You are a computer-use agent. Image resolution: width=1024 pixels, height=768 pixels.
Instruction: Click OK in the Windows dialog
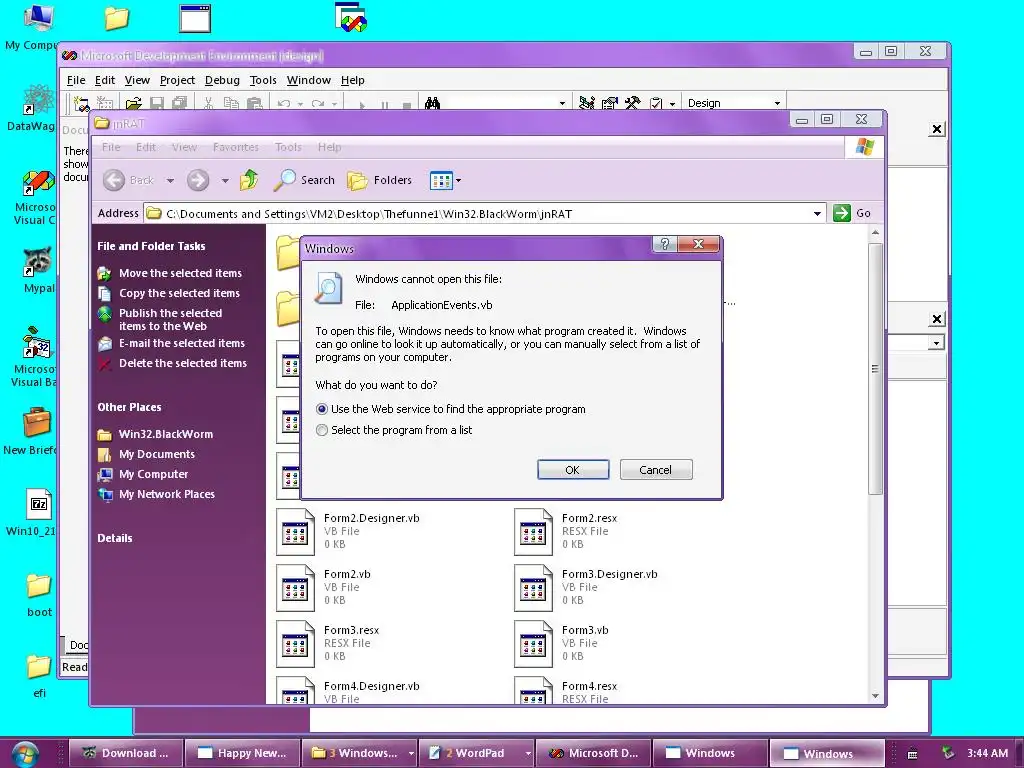pos(573,470)
